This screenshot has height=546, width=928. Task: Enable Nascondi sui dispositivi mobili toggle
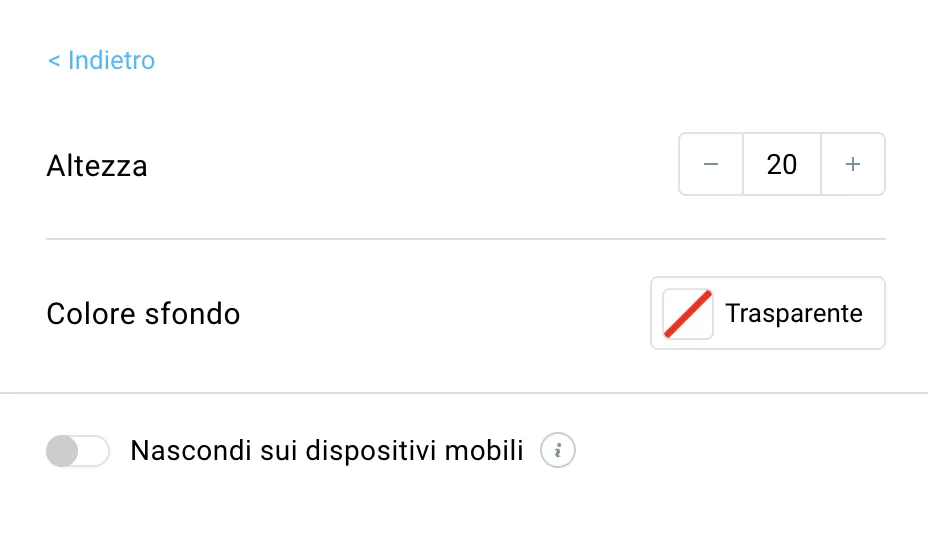78,451
